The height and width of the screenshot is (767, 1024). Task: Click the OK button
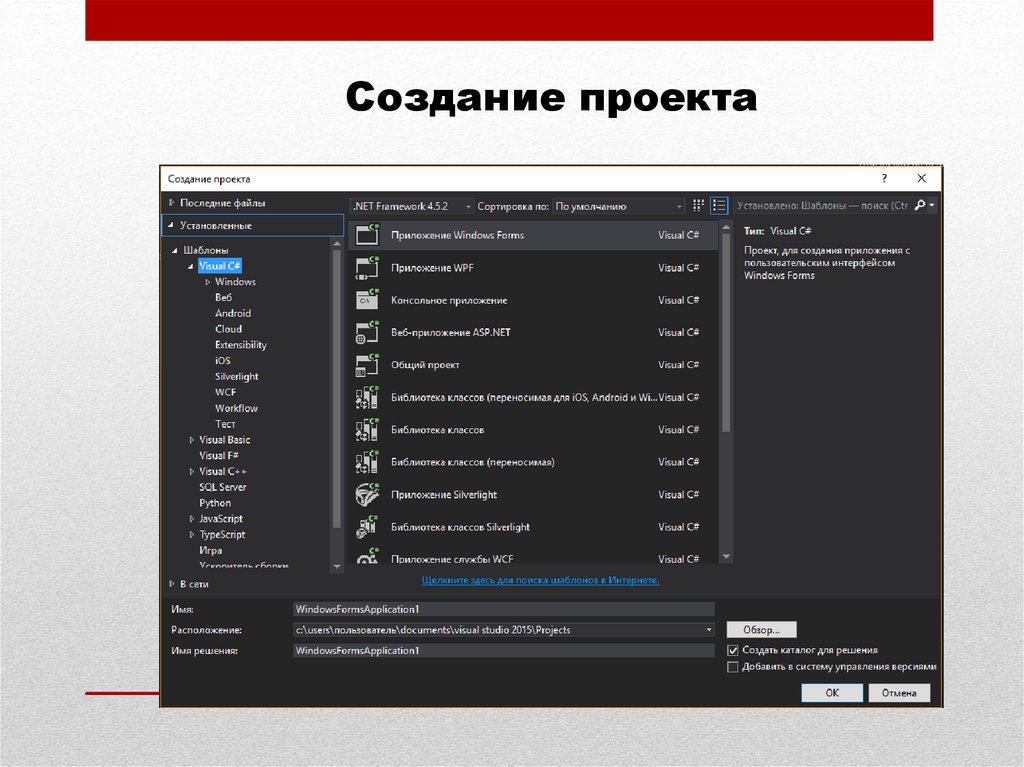(832, 693)
